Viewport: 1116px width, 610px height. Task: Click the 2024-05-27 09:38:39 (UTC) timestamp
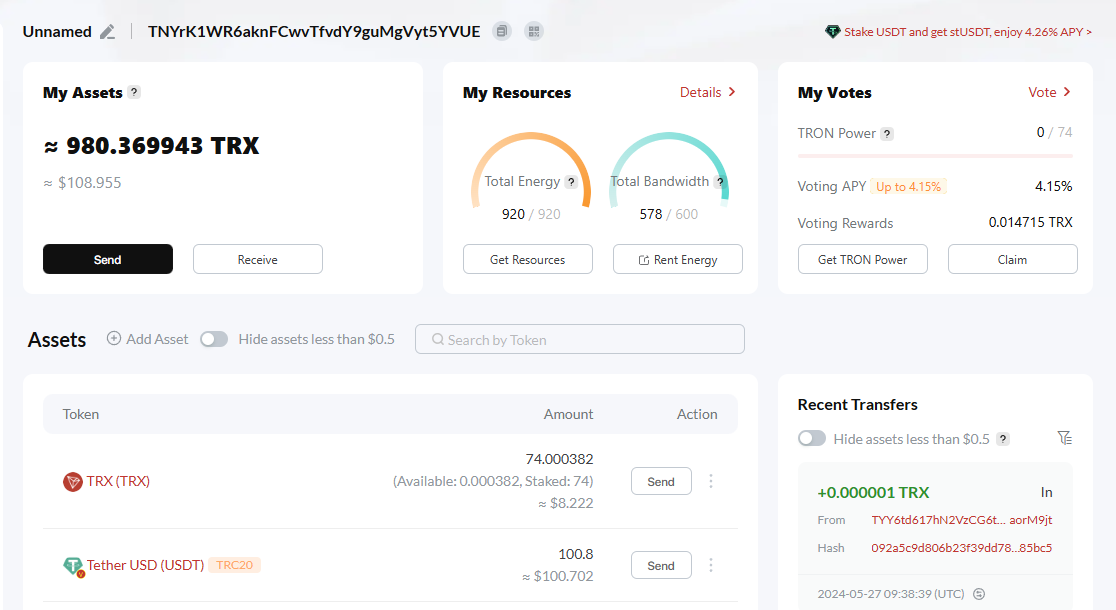(890, 594)
